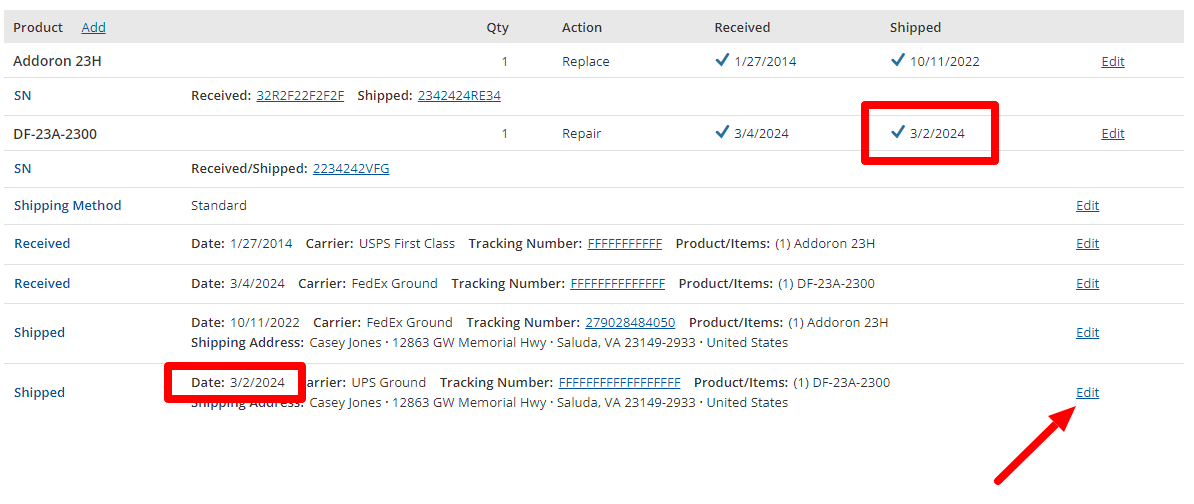Open shipped serial number 2342424RE34
The image size is (1194, 504).
coord(459,96)
